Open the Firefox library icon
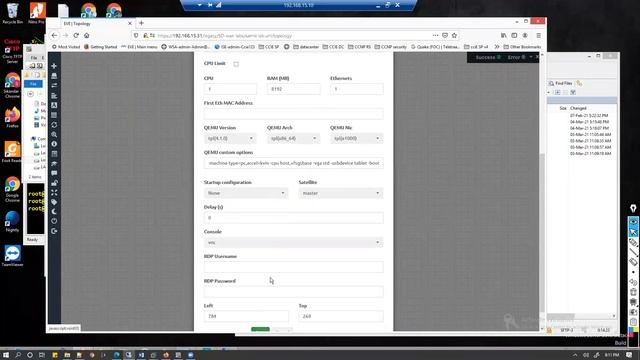Viewport: 640px width, 360px height. 504,36
